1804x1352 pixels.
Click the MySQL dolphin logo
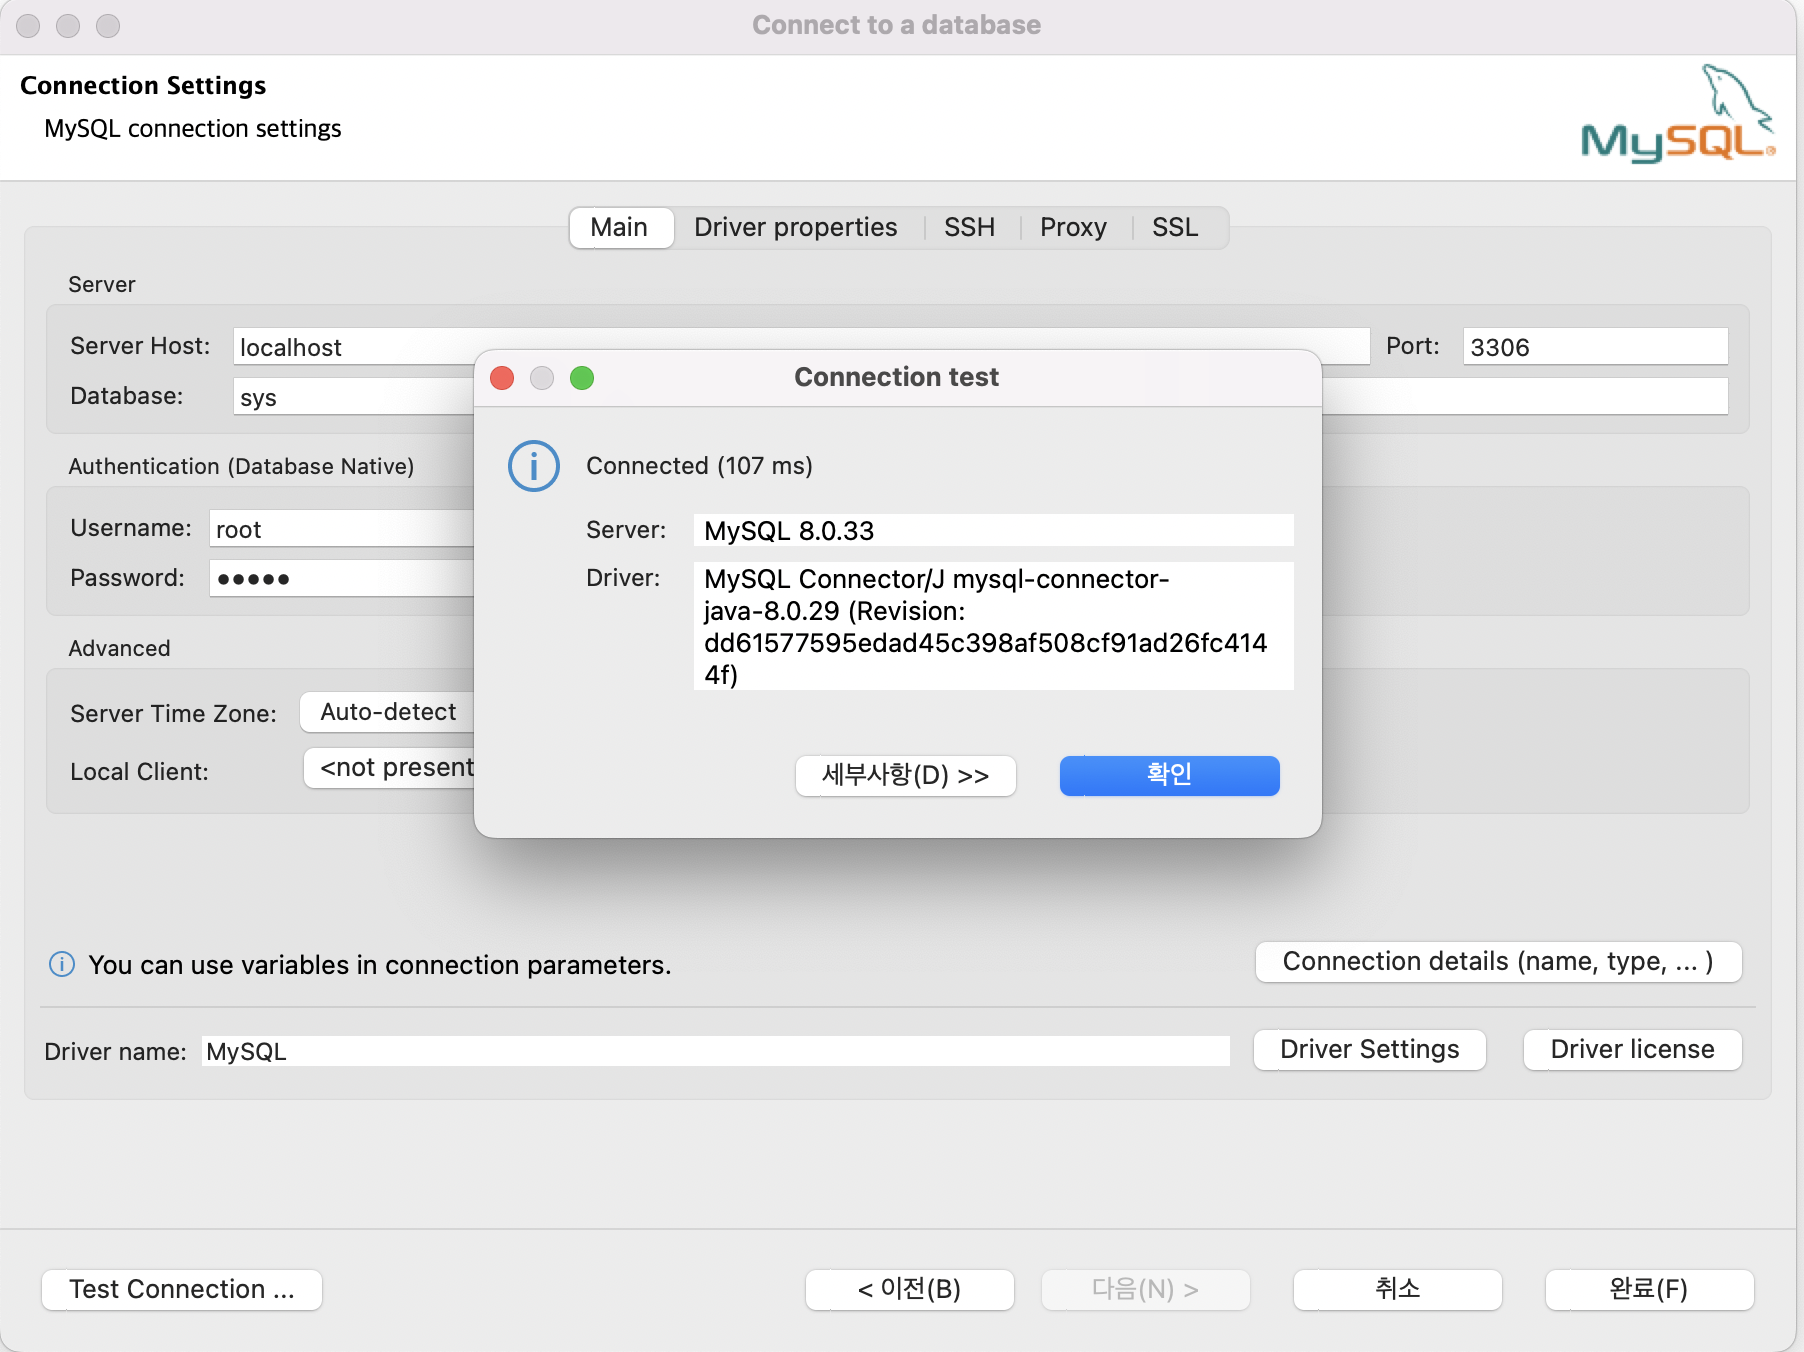click(1679, 113)
